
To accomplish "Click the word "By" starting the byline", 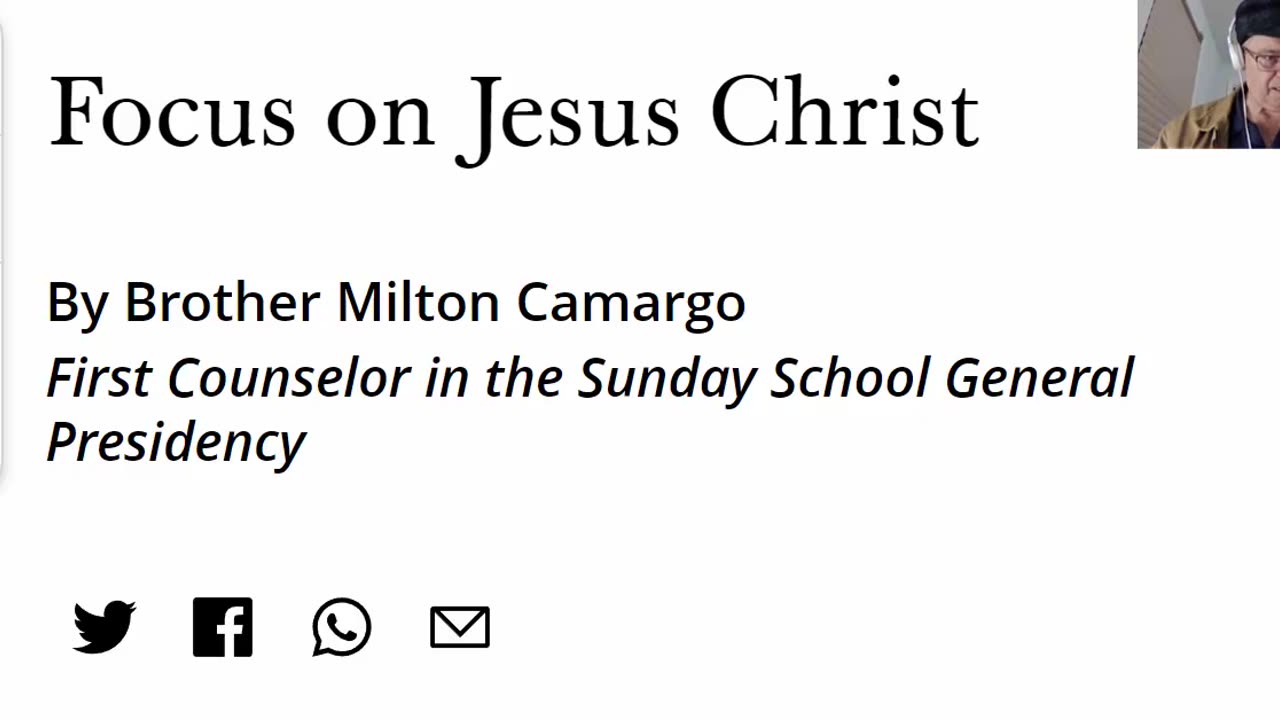I will (x=77, y=304).
